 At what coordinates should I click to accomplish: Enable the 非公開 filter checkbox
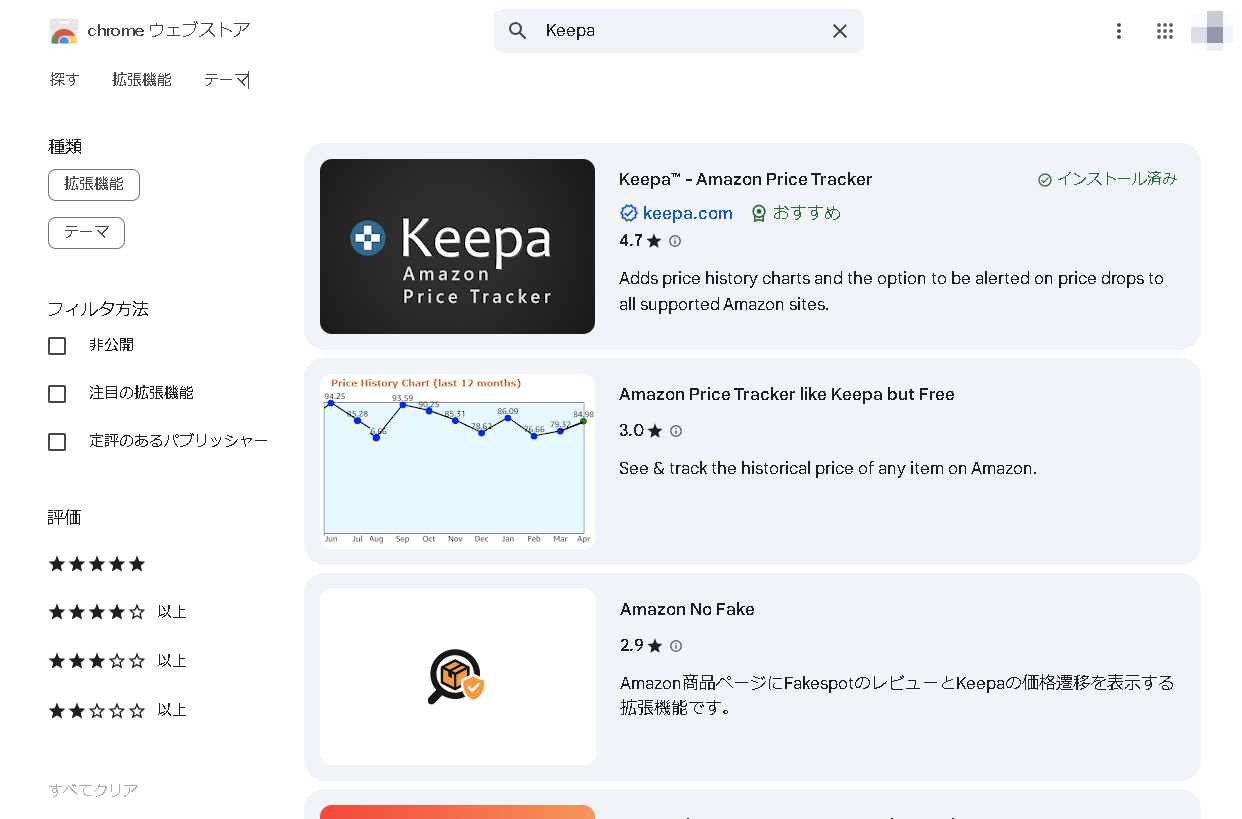click(x=57, y=345)
